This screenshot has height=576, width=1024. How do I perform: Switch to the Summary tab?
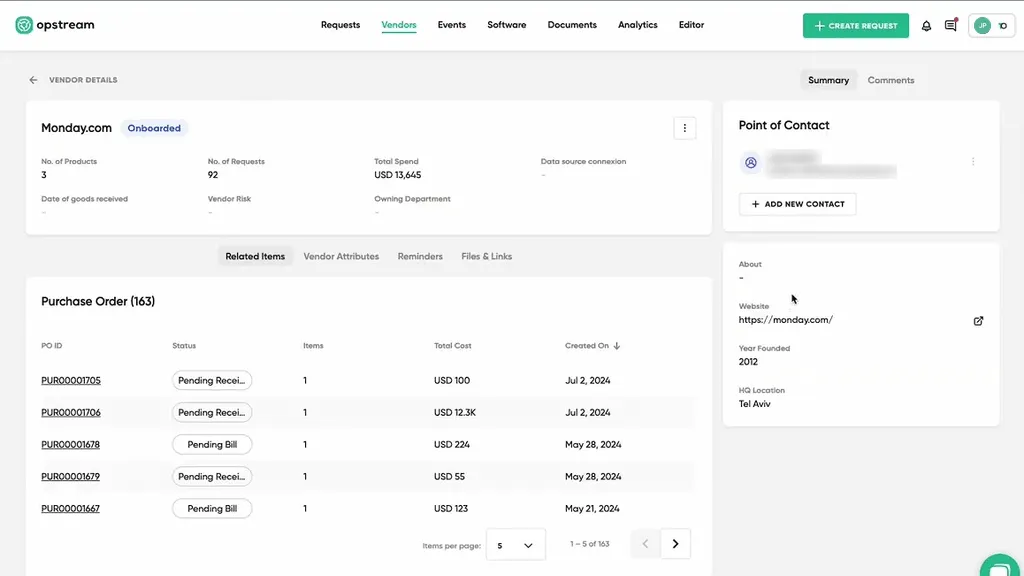point(828,80)
